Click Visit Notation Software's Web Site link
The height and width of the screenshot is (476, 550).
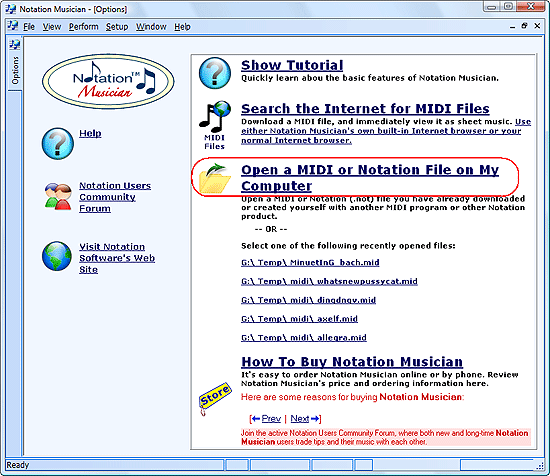tap(117, 258)
